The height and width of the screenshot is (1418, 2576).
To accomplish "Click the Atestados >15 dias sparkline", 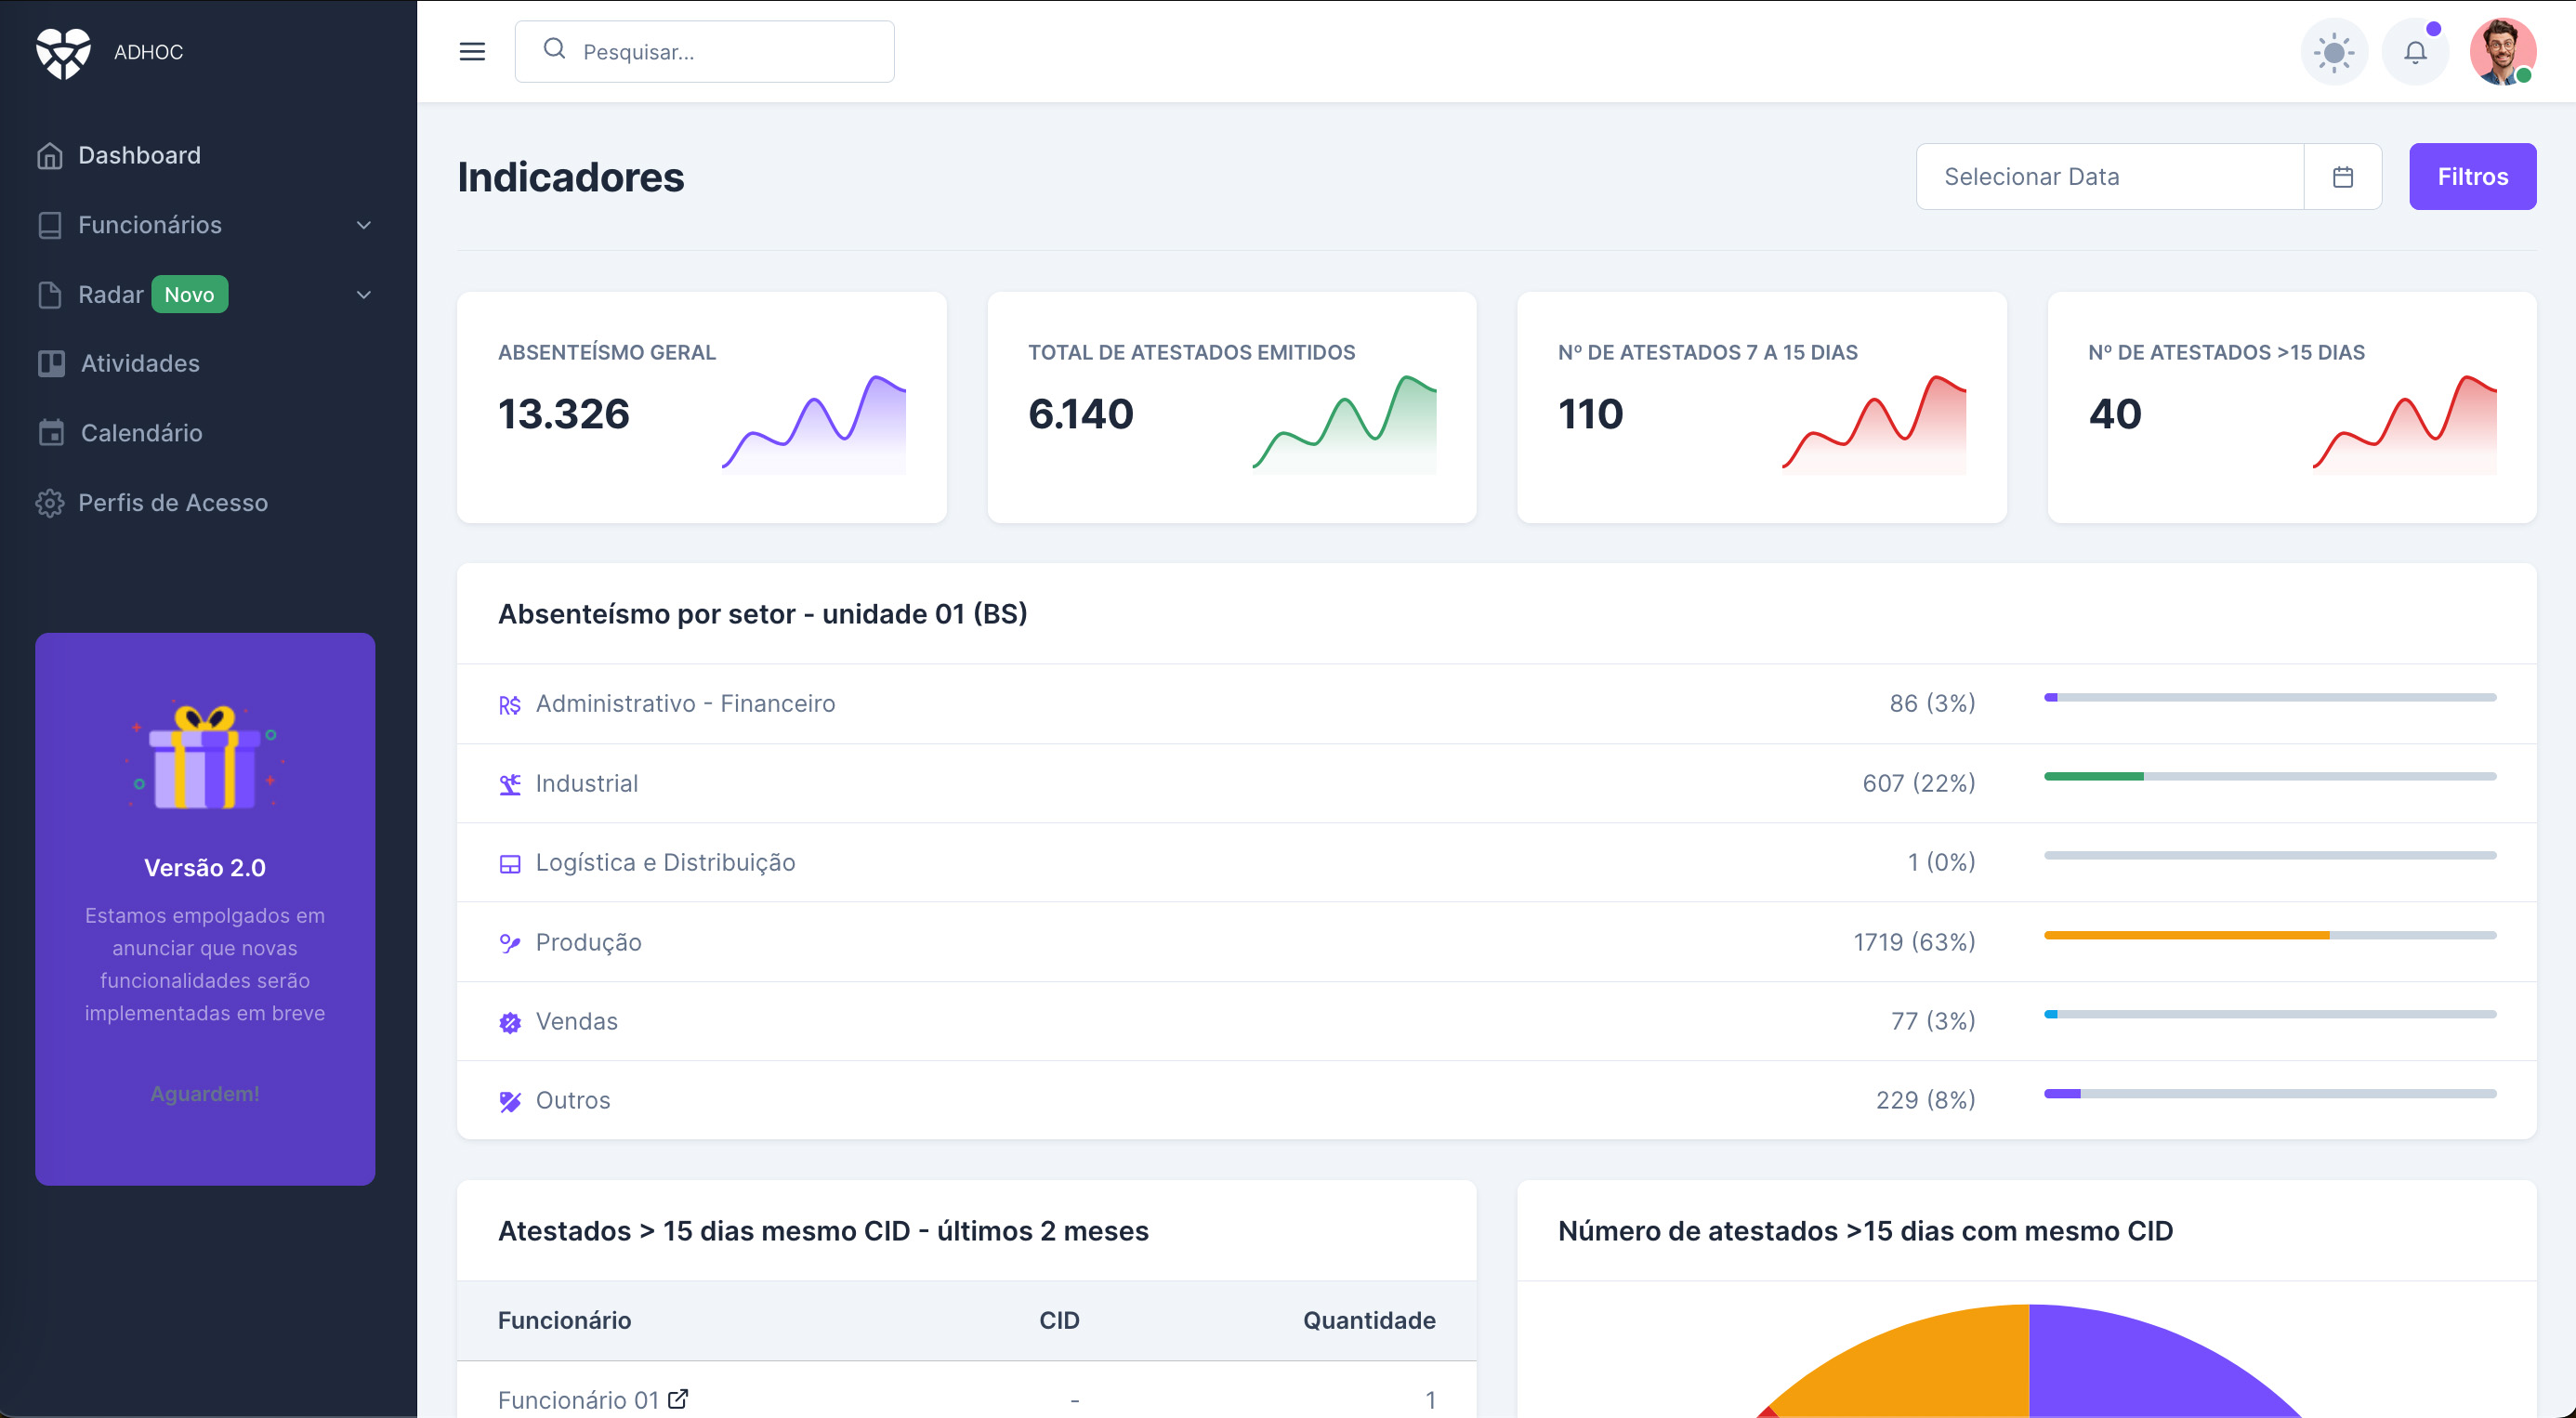I will 2404,424.
